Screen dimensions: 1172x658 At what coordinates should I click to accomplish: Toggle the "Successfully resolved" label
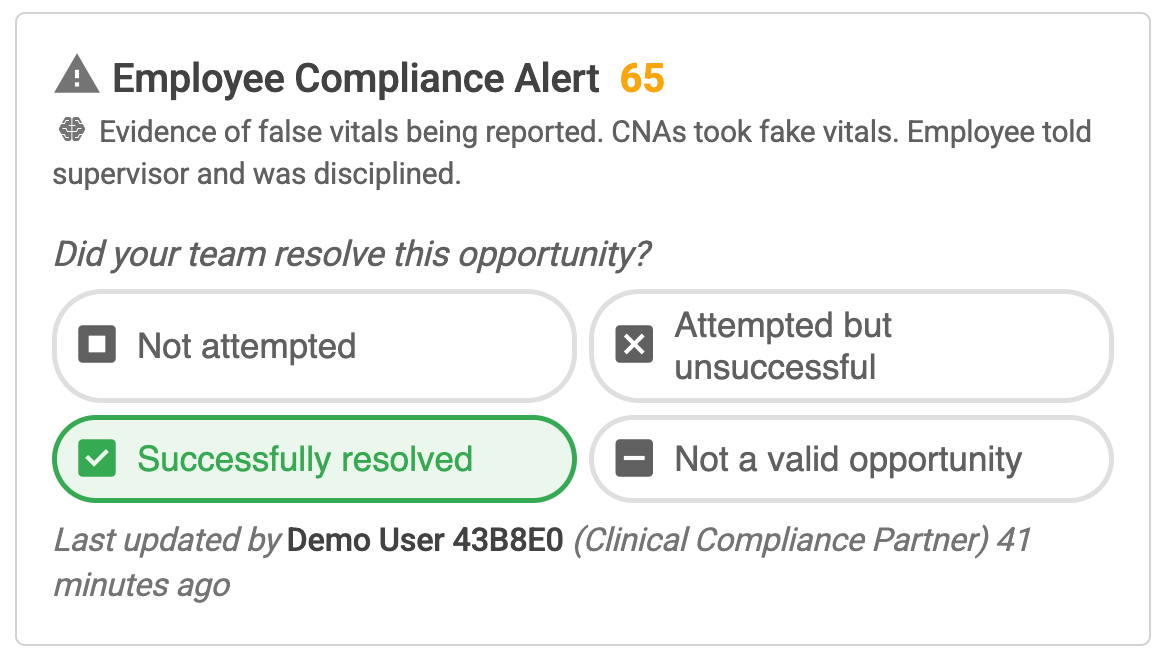click(x=304, y=459)
